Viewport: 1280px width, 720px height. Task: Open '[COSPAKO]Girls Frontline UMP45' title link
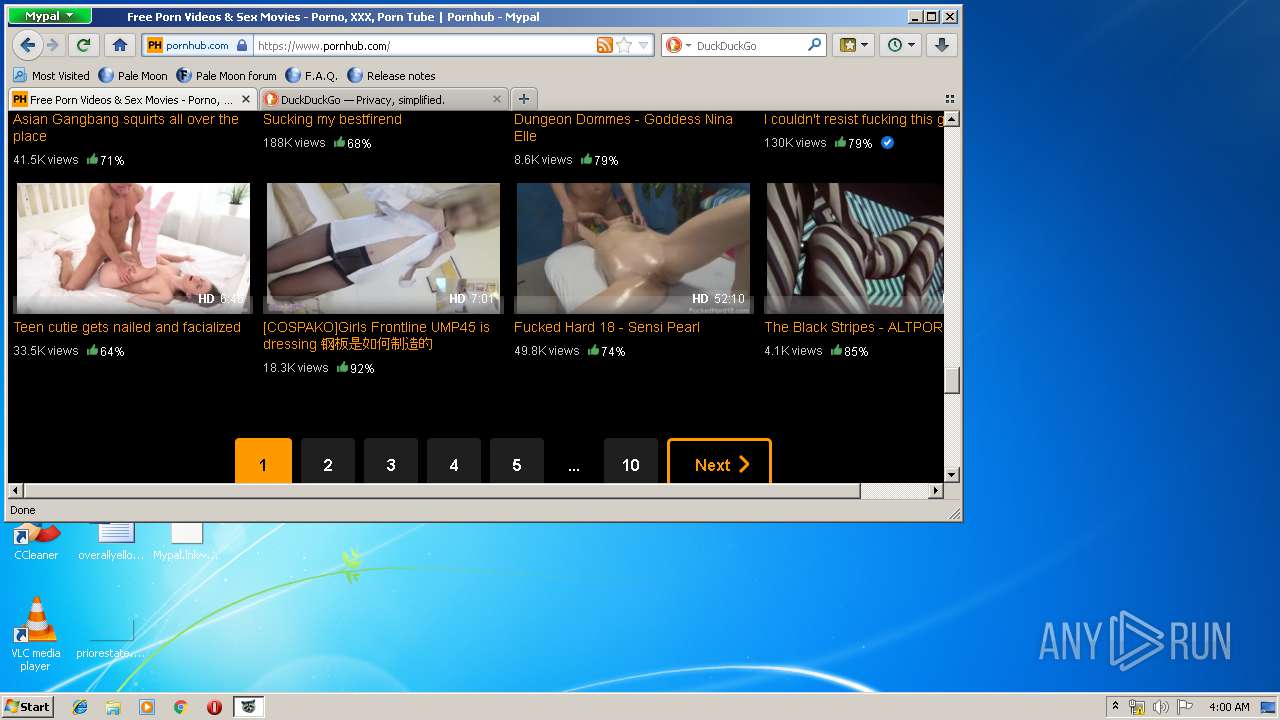(x=376, y=335)
